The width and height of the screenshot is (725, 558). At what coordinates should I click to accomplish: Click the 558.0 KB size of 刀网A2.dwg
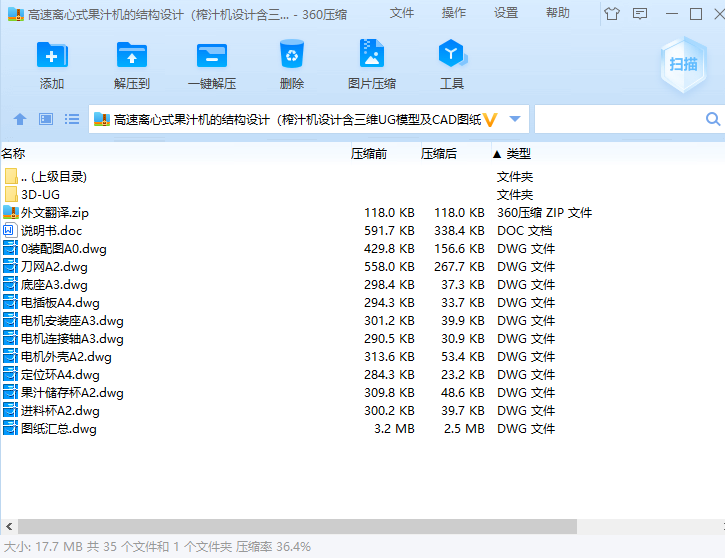click(389, 266)
